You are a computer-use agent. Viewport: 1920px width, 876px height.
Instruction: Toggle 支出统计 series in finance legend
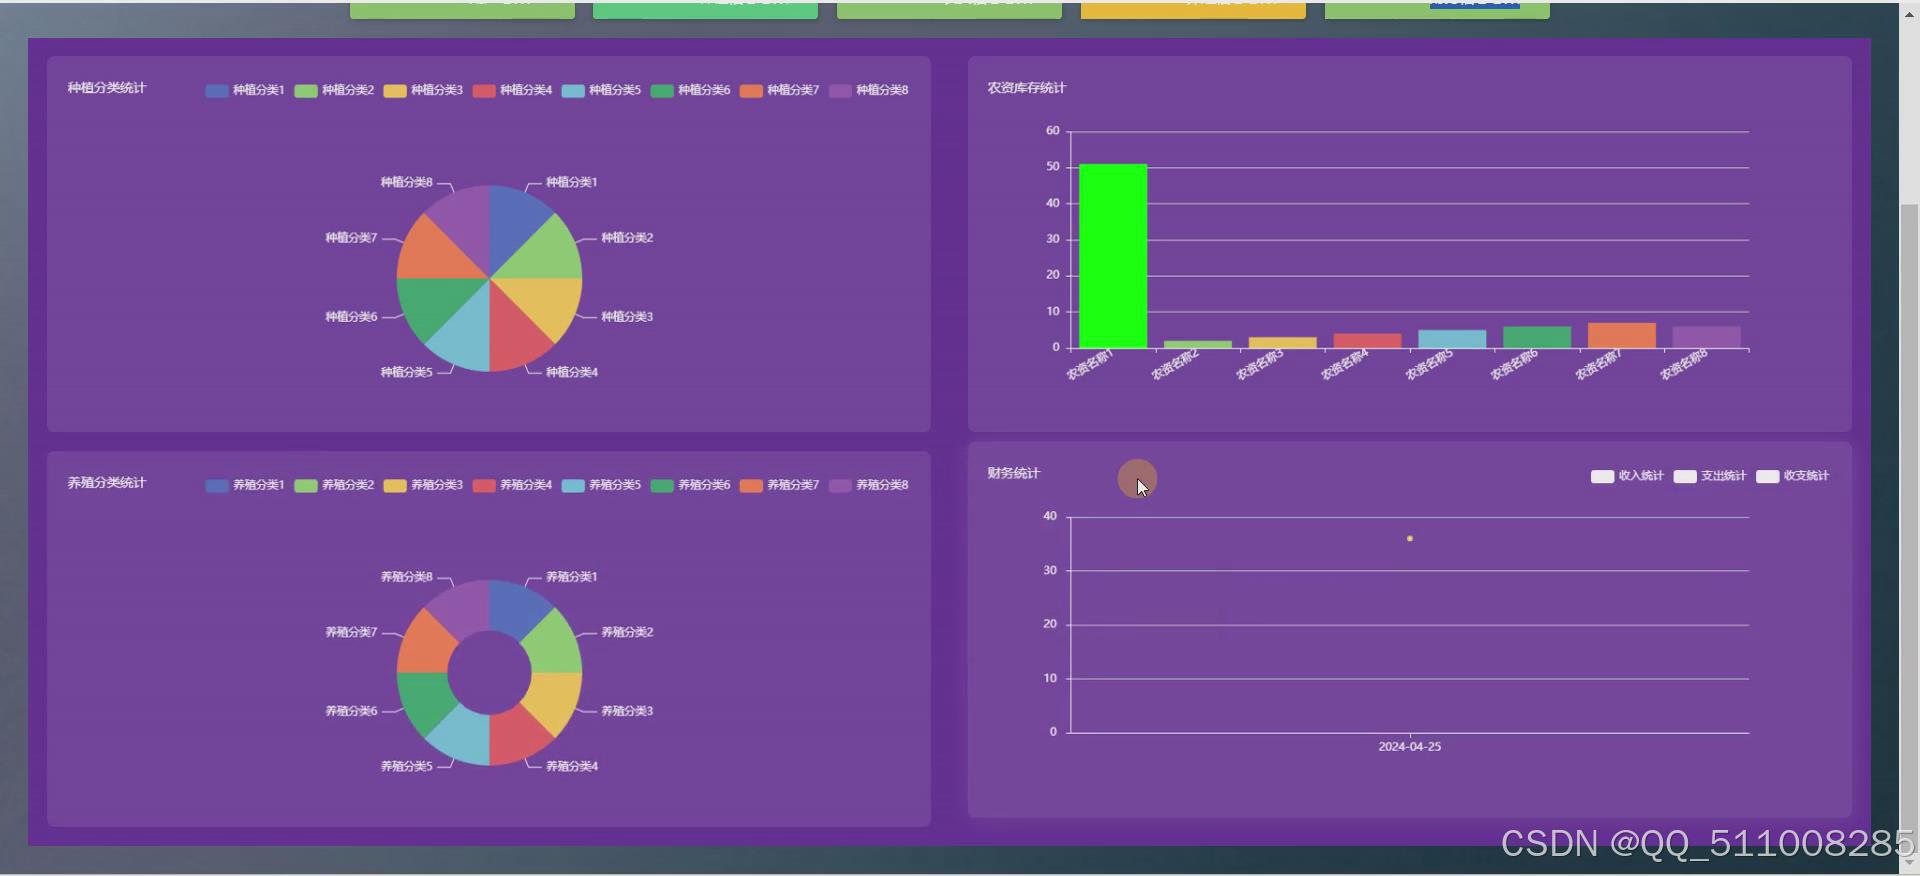(x=1710, y=476)
